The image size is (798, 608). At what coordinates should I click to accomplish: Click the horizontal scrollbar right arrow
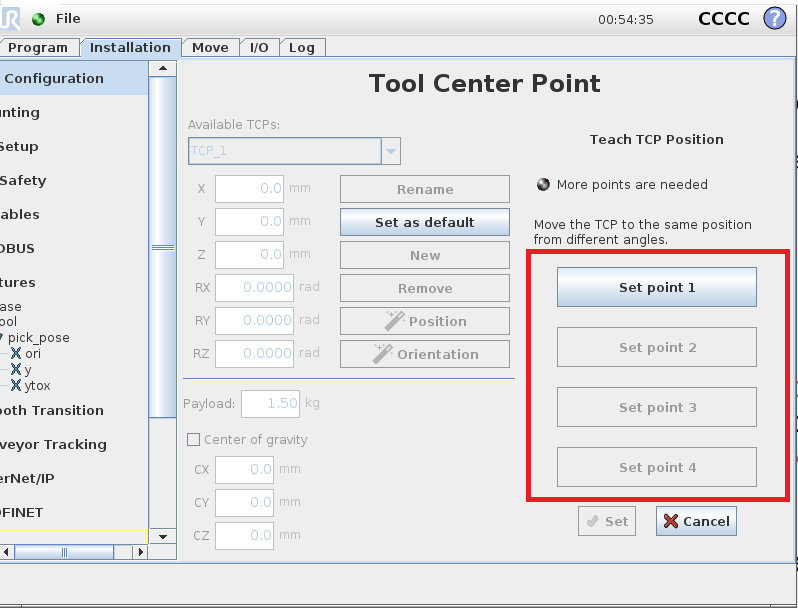point(140,552)
